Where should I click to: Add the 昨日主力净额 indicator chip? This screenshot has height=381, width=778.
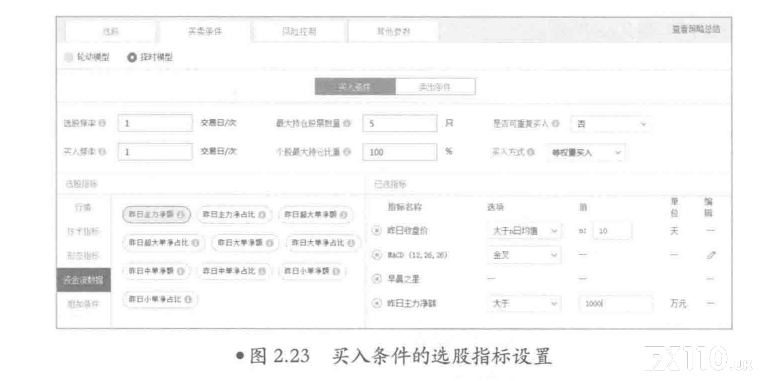point(156,214)
